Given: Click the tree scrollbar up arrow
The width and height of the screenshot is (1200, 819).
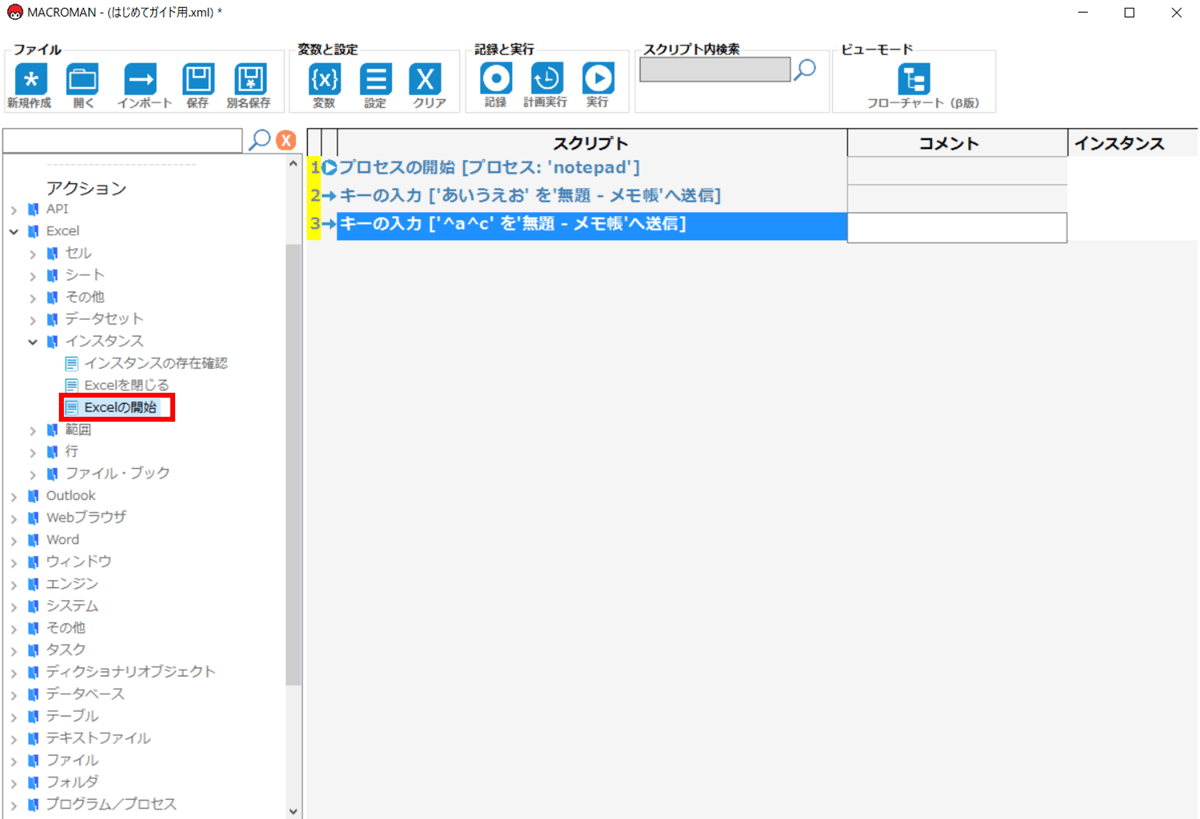Looking at the screenshot, I should coord(293,164).
